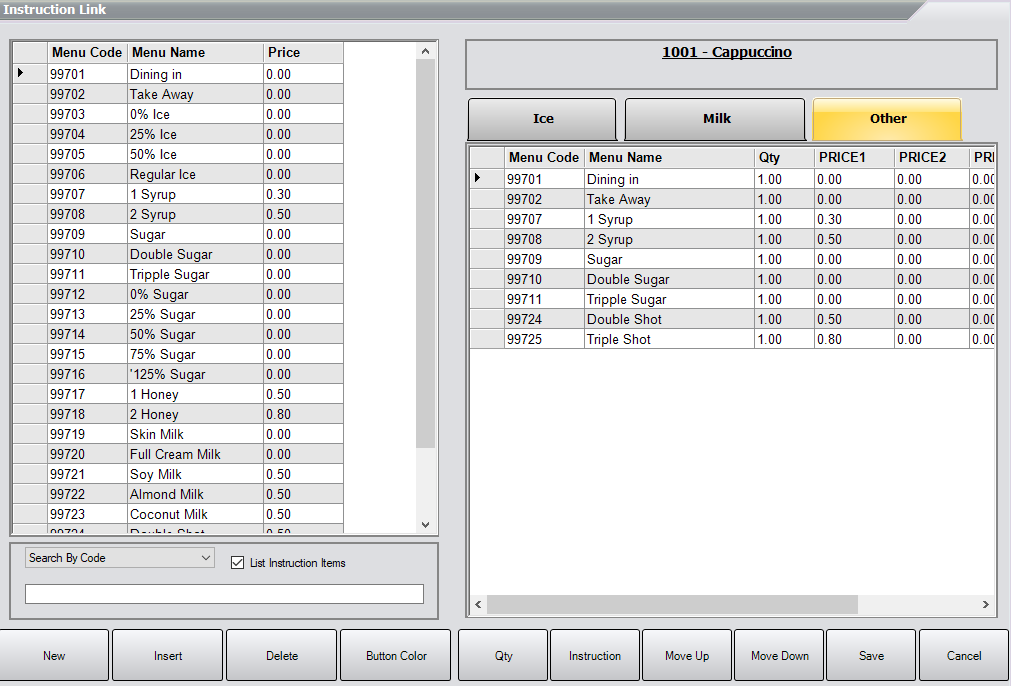Switch to the Ice tab
Screen dimensions: 1011x686
[x=542, y=119]
